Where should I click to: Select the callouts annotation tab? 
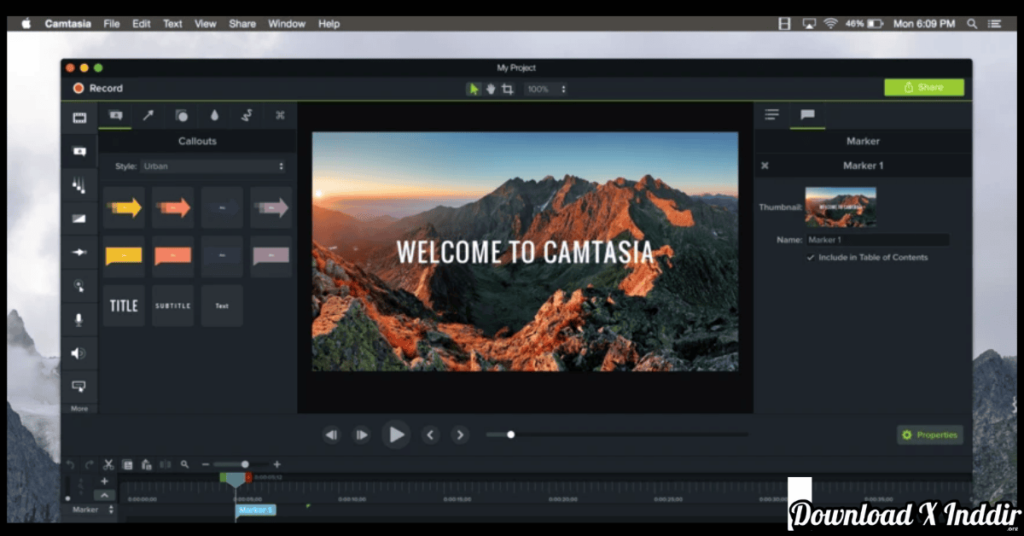(116, 116)
